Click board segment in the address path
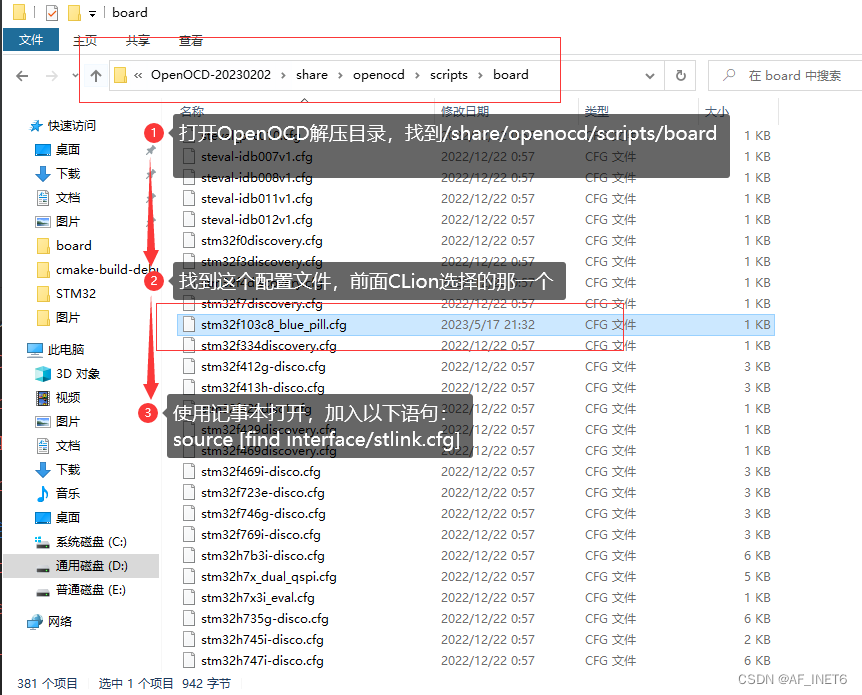The image size is (862, 695). (x=511, y=75)
